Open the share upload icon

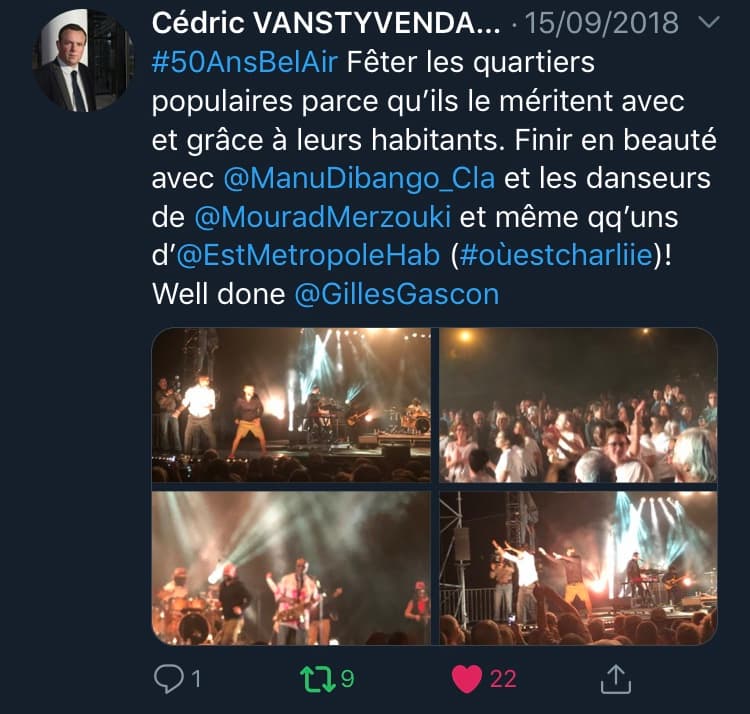coord(616,679)
